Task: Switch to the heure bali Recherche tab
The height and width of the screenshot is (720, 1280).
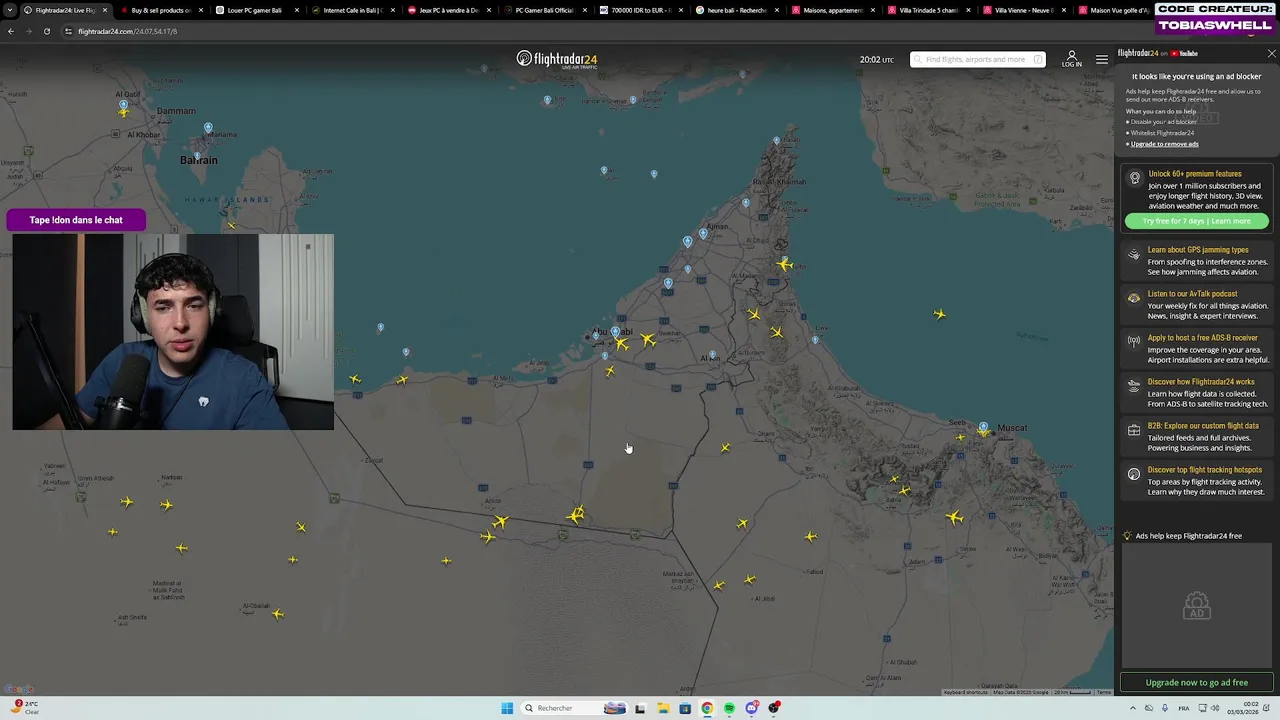Action: (x=736, y=10)
